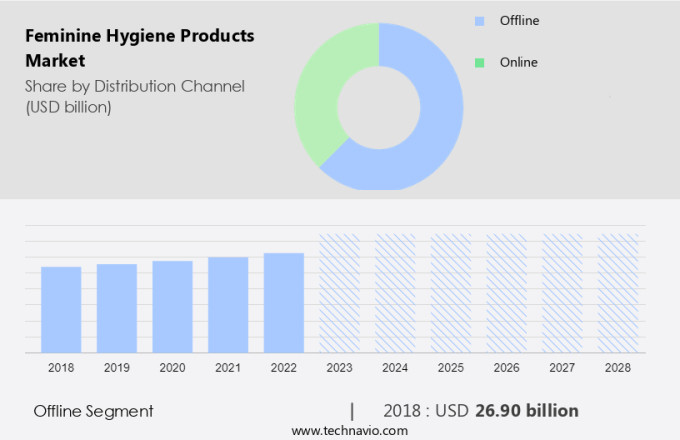
Task: Click the blue Offline legend swatch
Action: 480,20
